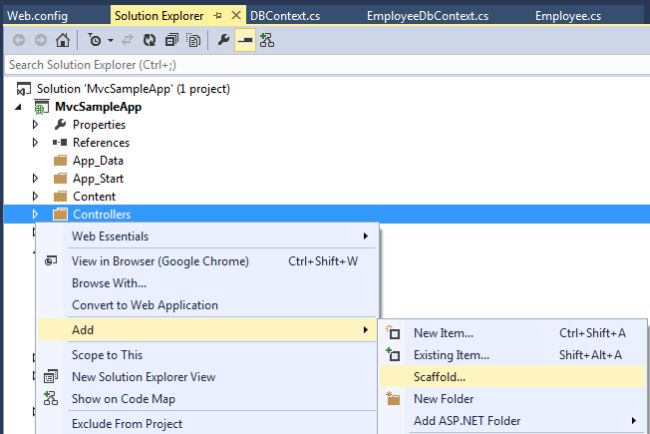This screenshot has width=650, height=434.
Task: Collapse the MvcSampleApp project node
Action: click(18, 107)
